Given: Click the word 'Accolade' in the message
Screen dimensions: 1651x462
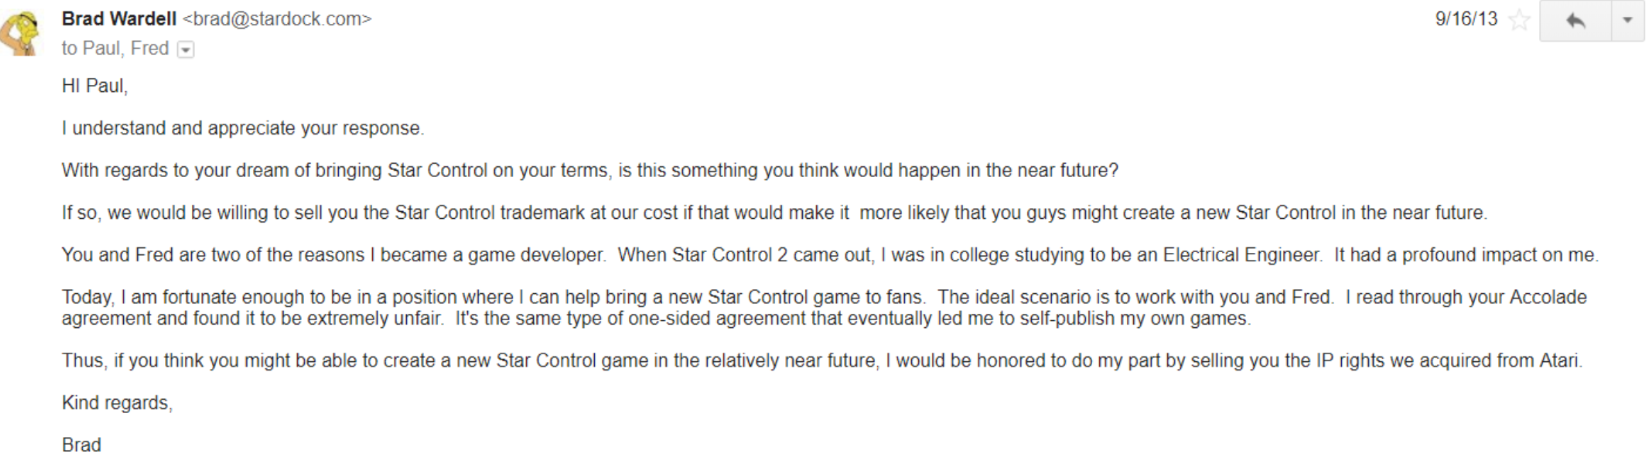Looking at the screenshot, I should pos(1547,297).
